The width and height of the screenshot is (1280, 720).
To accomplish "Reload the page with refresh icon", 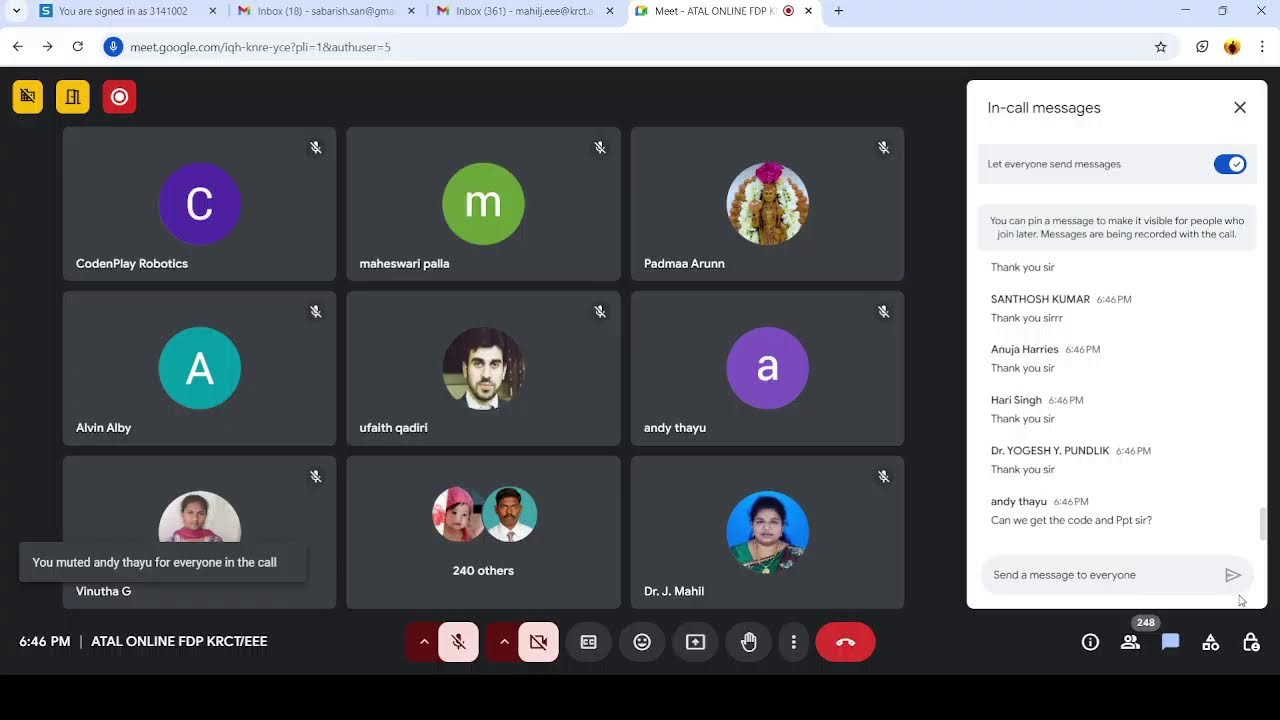I will pyautogui.click(x=78, y=46).
